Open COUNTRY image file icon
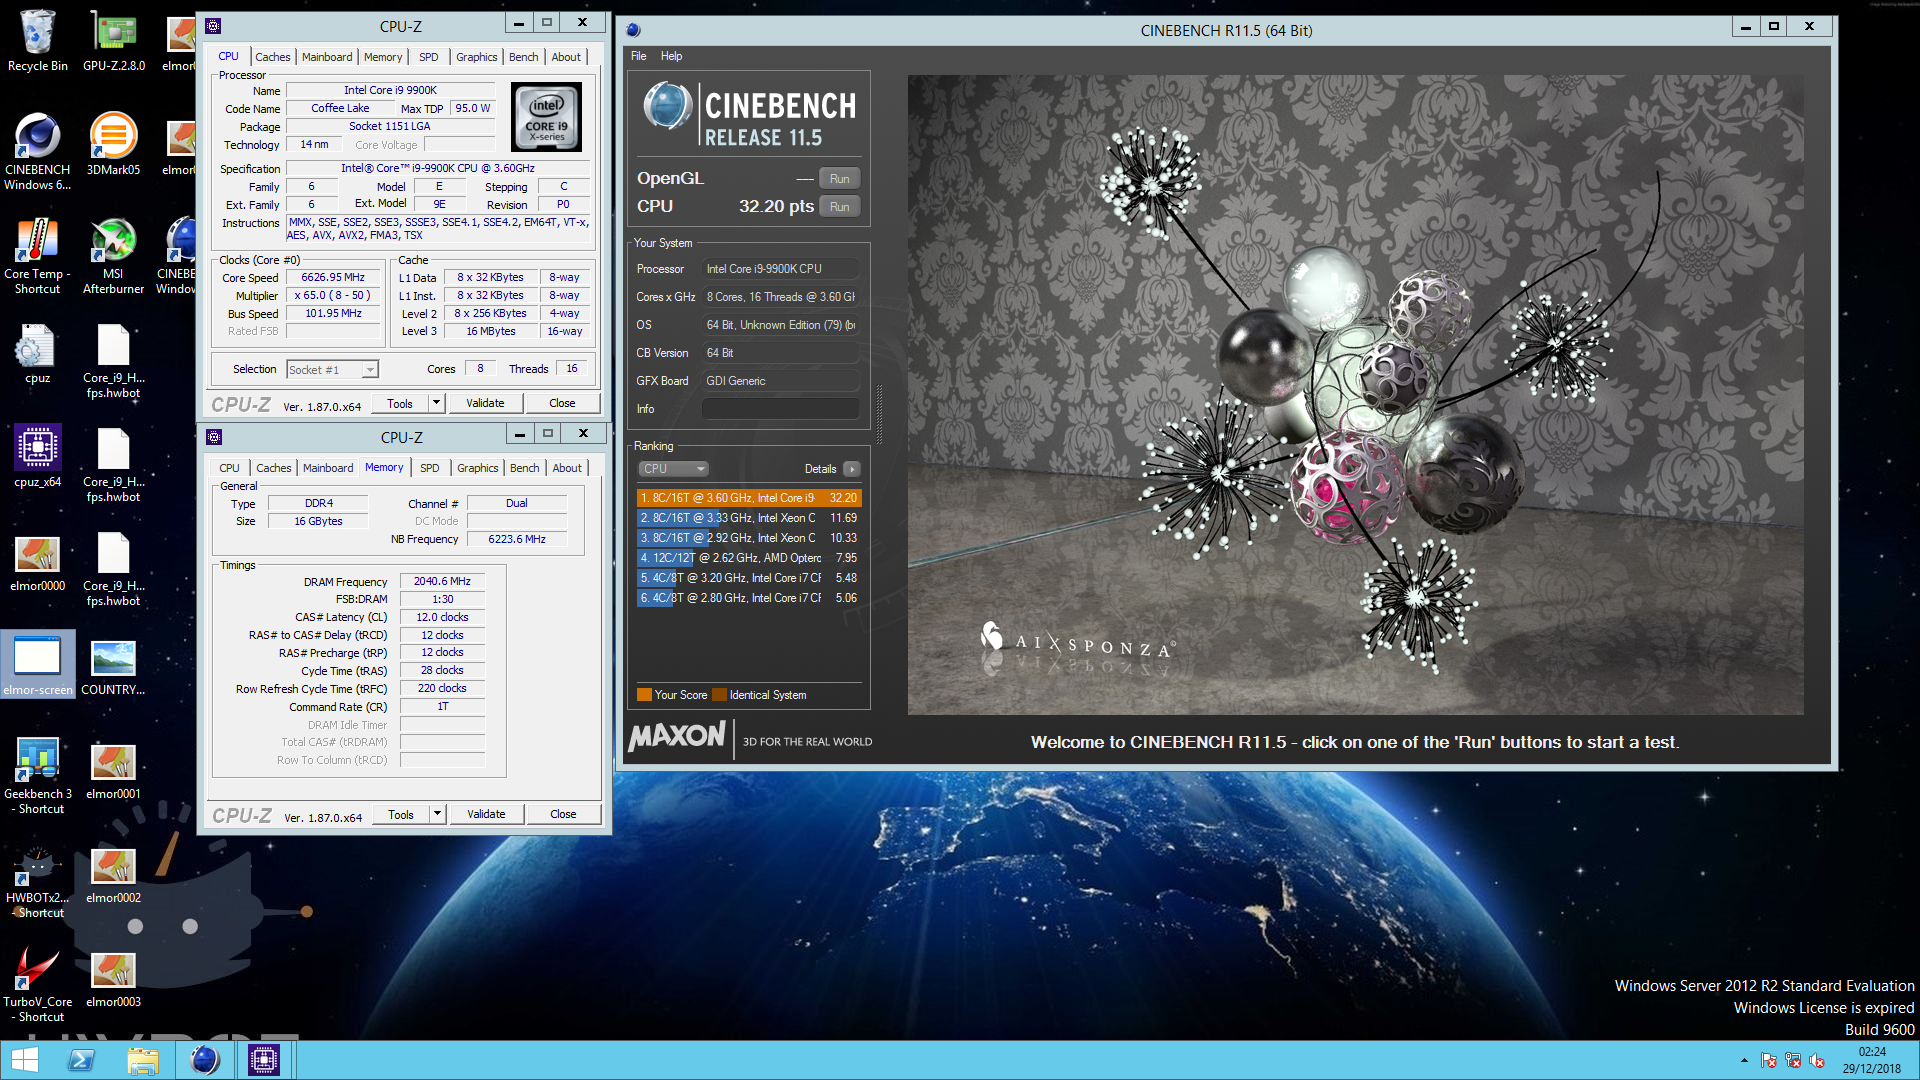Image resolution: width=1920 pixels, height=1080 pixels. (113, 667)
